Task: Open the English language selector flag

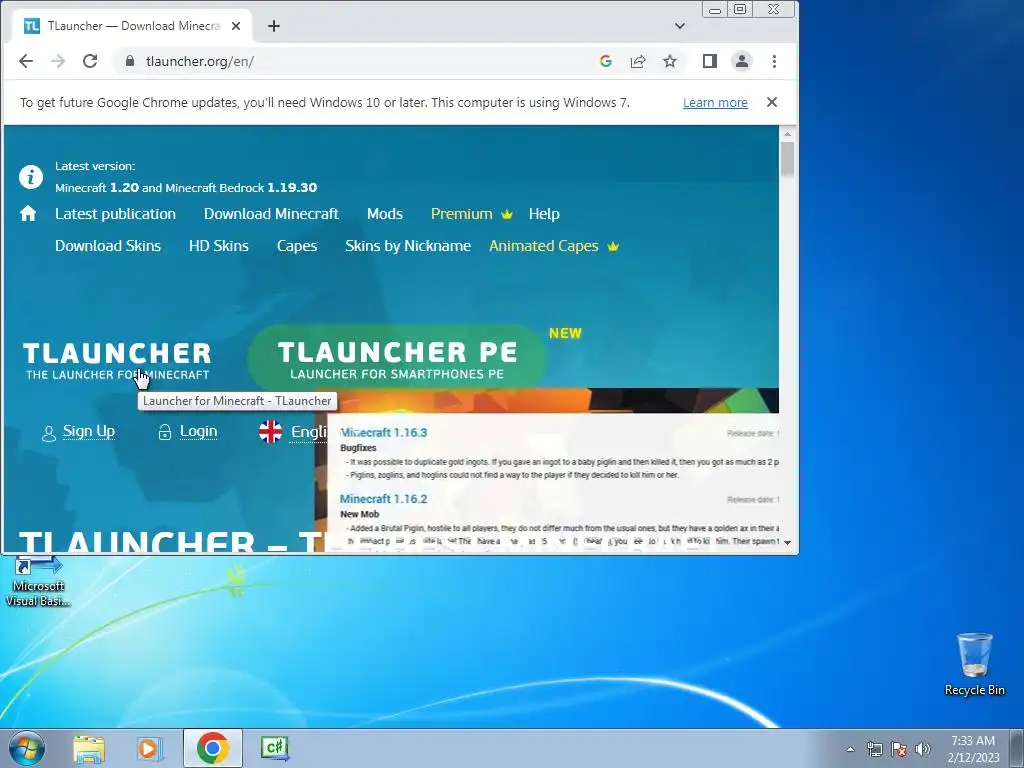Action: [270, 431]
